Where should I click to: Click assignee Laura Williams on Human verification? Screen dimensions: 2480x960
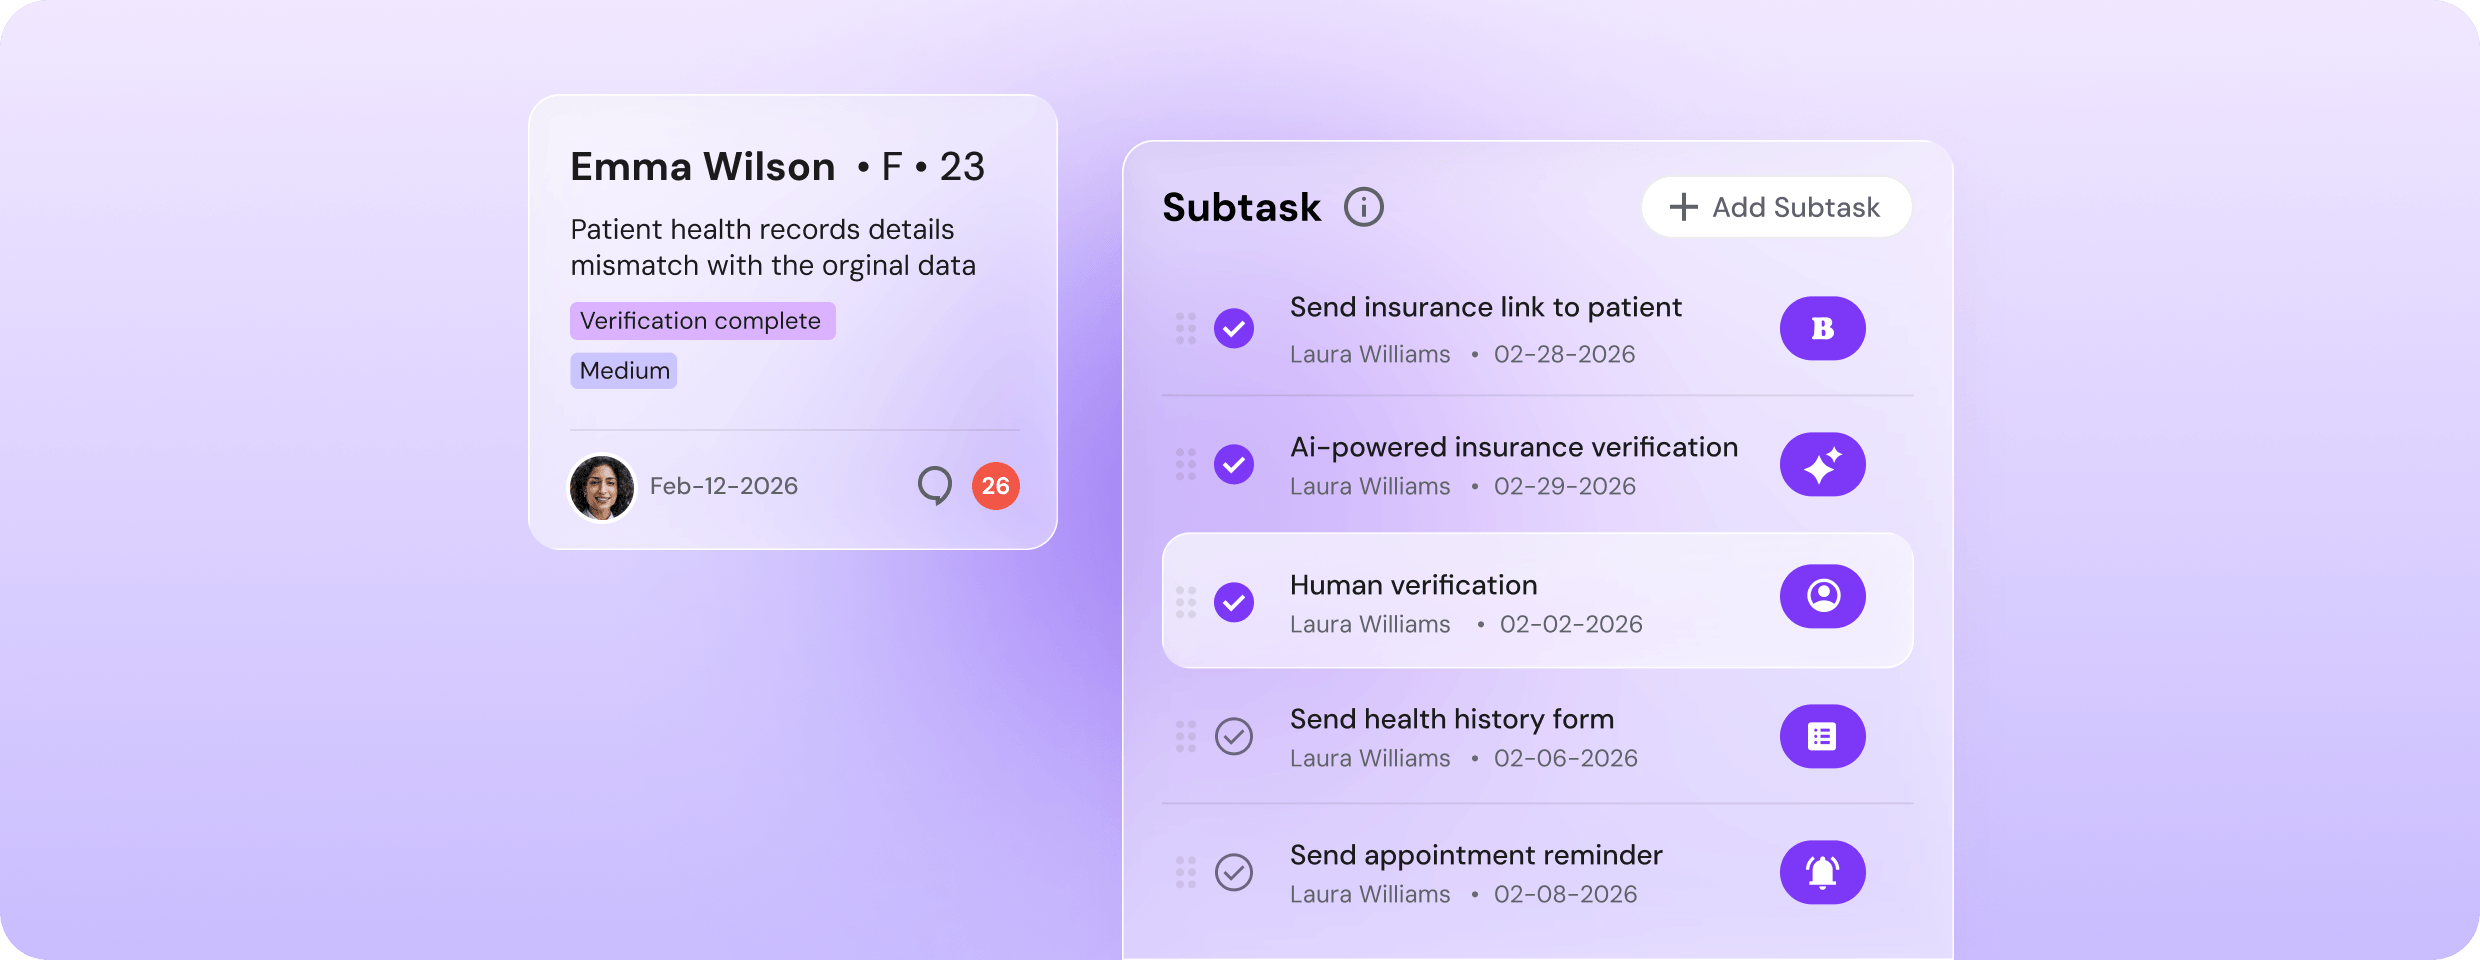[x=1370, y=623]
